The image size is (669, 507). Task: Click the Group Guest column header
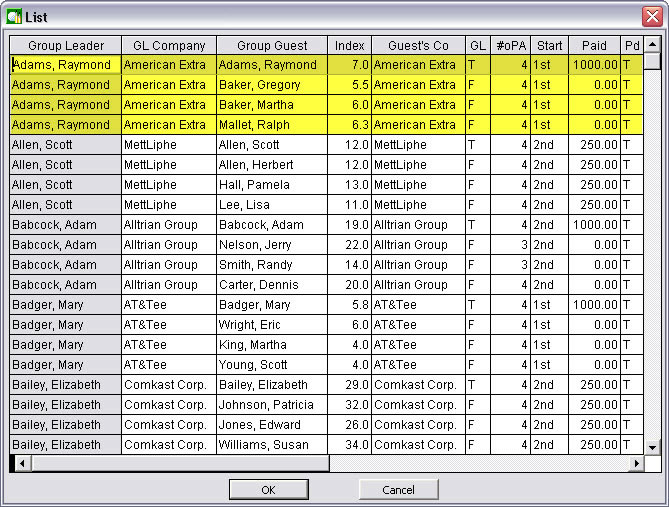272,45
